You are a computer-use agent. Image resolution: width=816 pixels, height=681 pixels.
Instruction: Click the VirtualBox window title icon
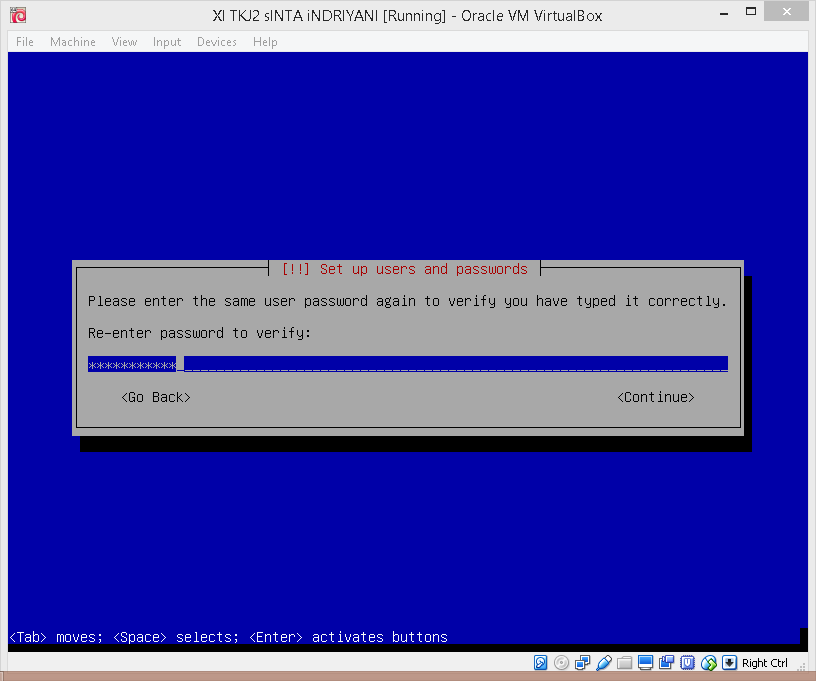(x=18, y=15)
